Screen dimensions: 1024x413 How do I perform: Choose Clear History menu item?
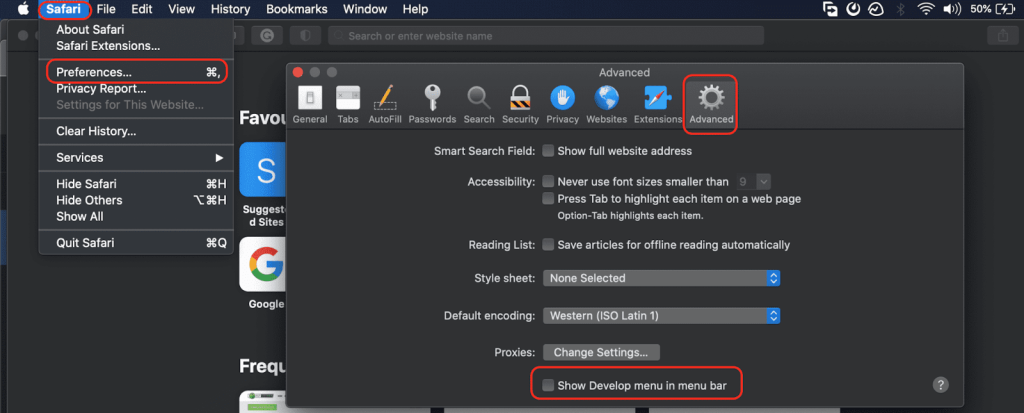[136, 131]
